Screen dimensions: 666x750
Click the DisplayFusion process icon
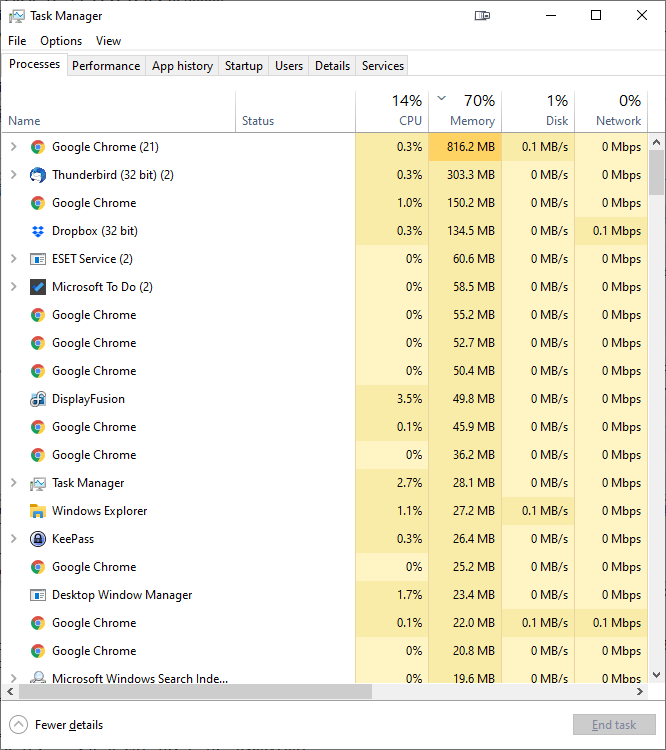(38, 399)
